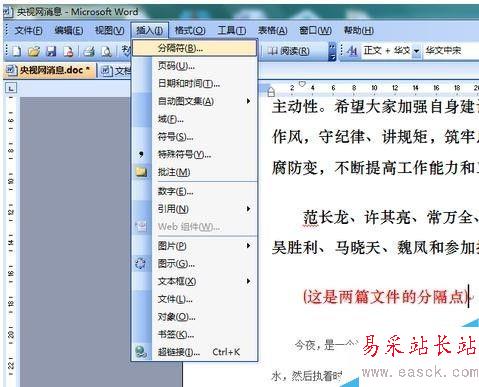Image resolution: width=479 pixels, height=387 pixels.
Task: Click the first-line indent marker on ruler
Action: coord(302,84)
